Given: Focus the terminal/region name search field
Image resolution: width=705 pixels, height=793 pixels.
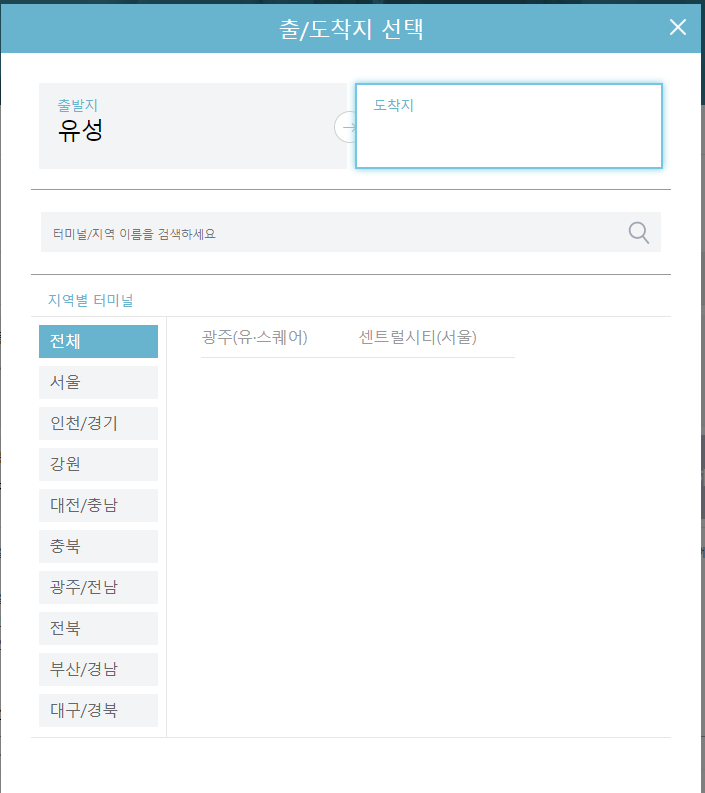Looking at the screenshot, I should [350, 232].
